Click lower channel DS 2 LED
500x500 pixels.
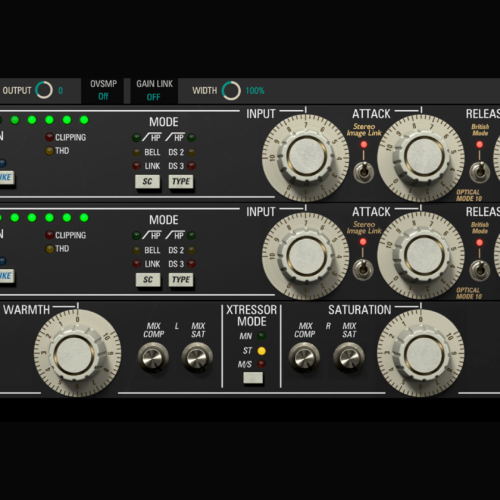191,250
